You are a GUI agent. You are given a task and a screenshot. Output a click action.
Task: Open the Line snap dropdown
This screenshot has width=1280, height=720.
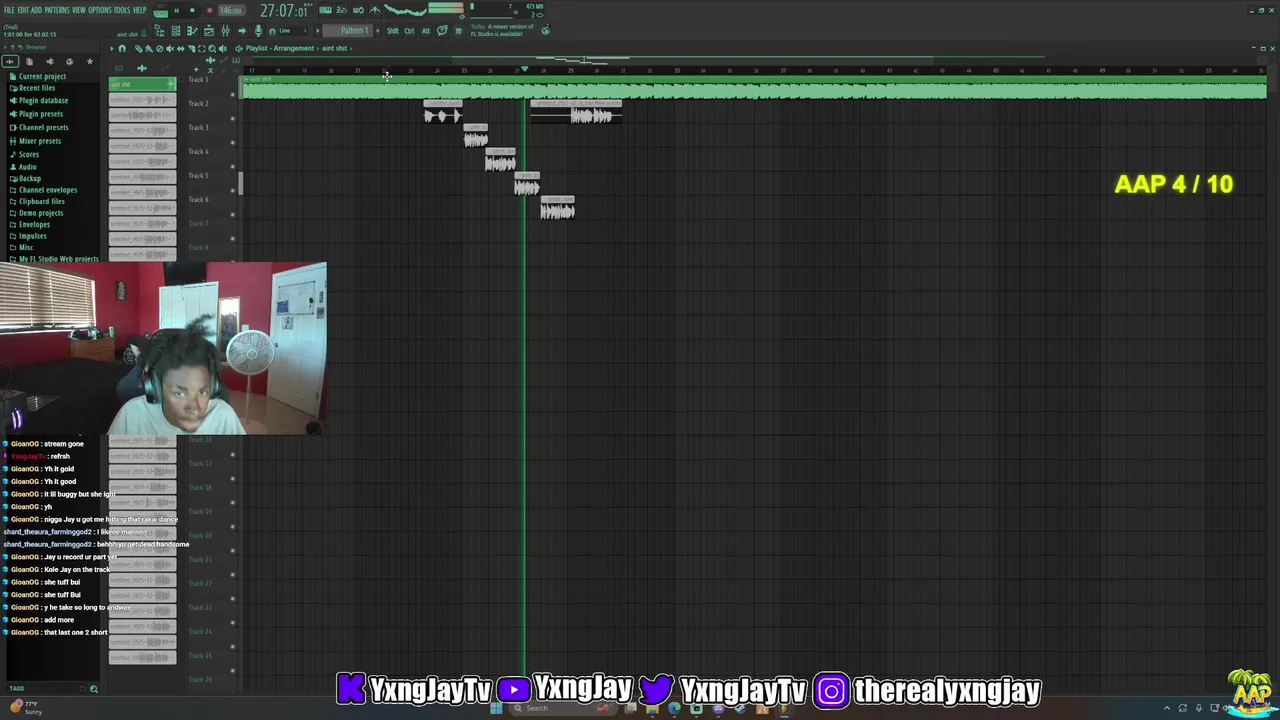point(290,31)
